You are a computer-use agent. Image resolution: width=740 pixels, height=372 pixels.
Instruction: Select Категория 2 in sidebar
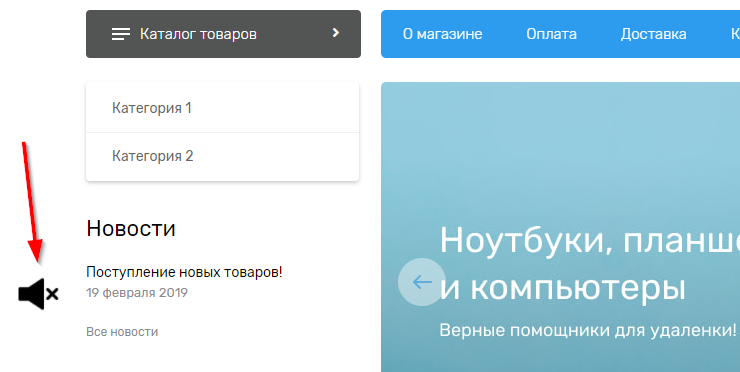click(x=222, y=156)
